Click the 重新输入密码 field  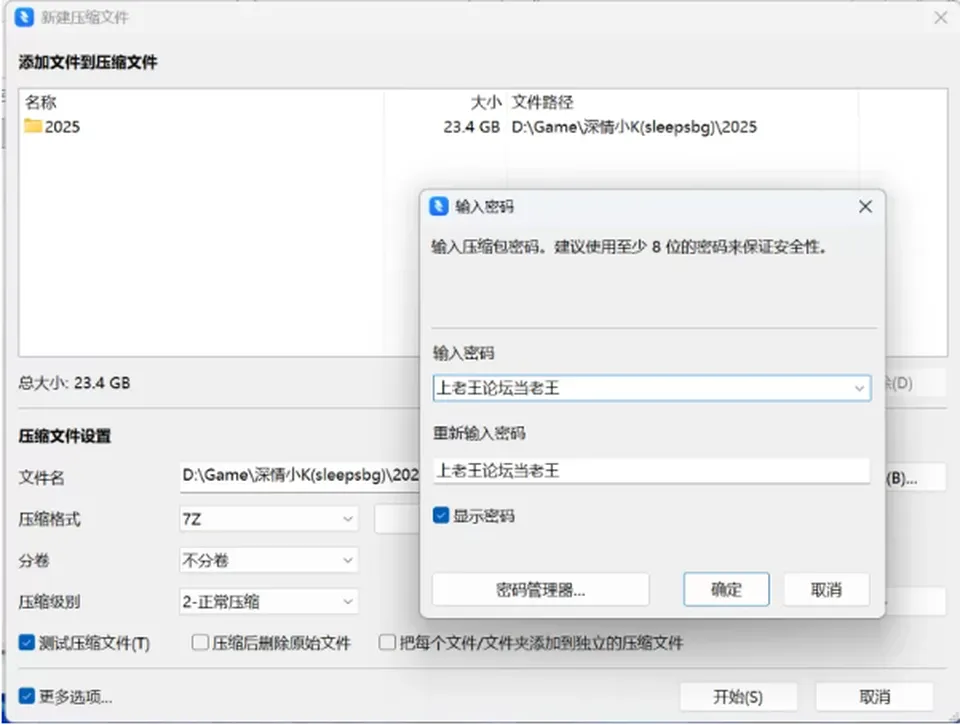click(x=651, y=471)
